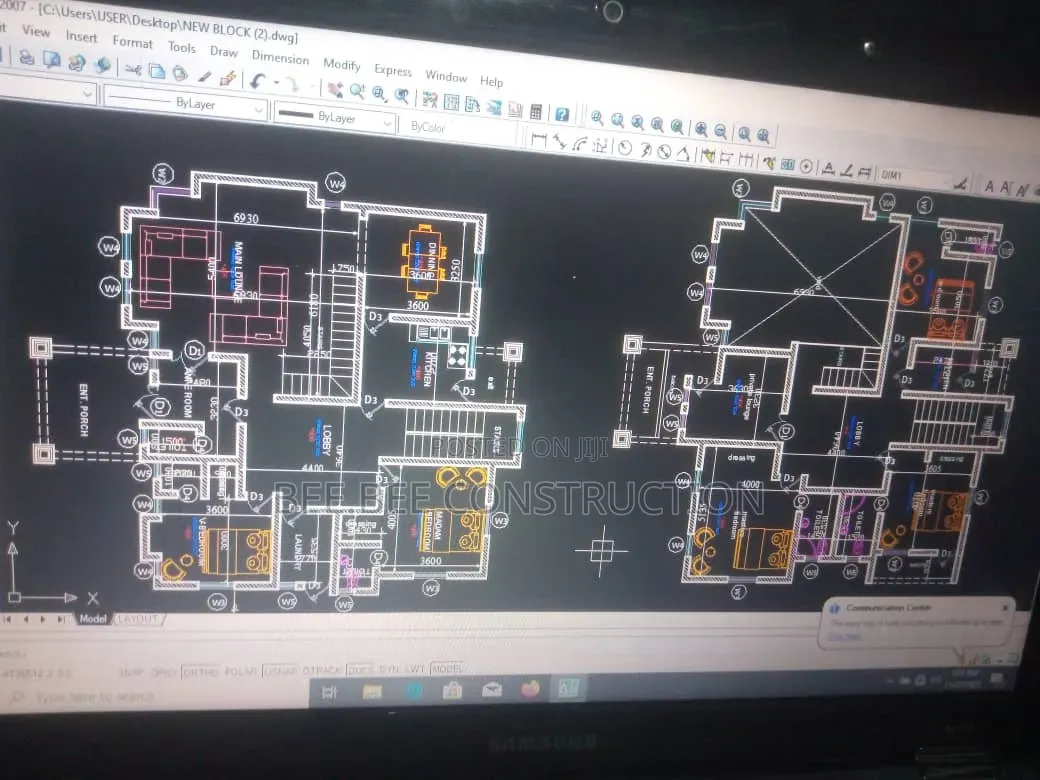Select the Arc Length dimension tool
Viewport: 1040px width, 780px height.
click(580, 143)
